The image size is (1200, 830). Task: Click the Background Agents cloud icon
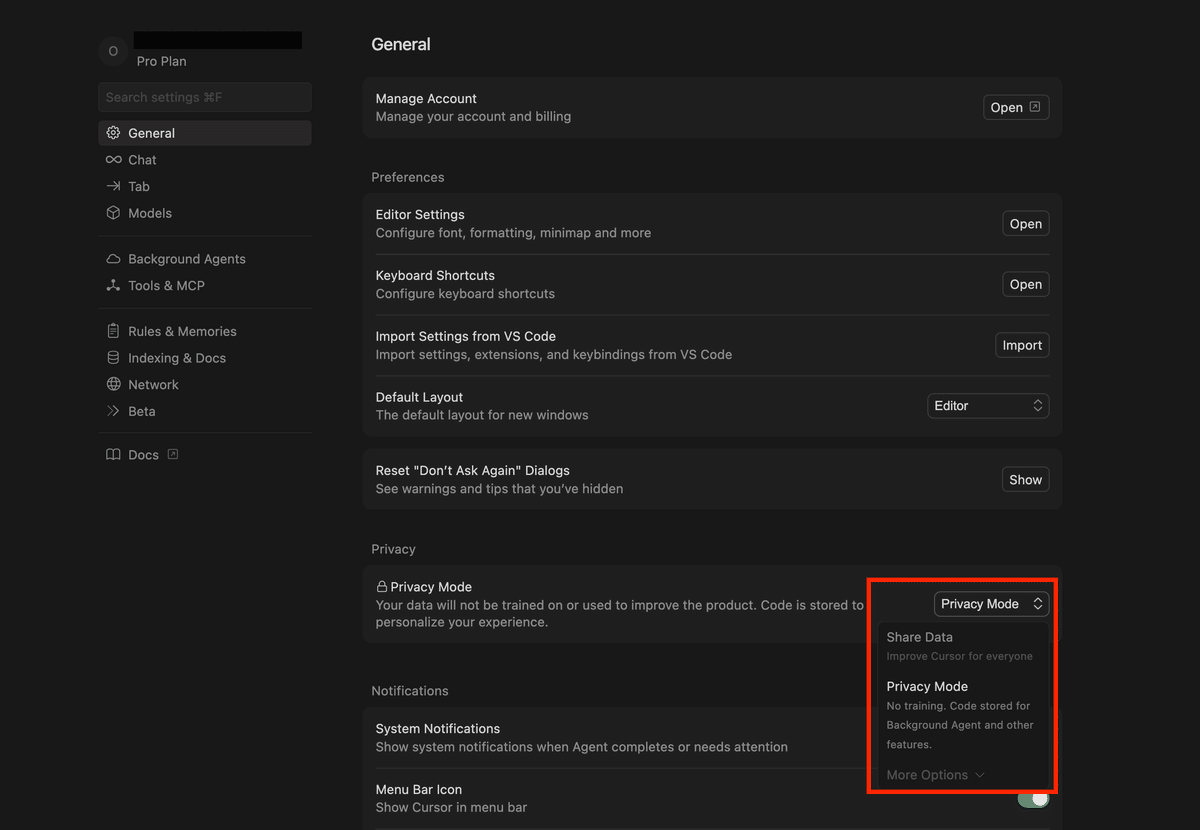[x=113, y=259]
